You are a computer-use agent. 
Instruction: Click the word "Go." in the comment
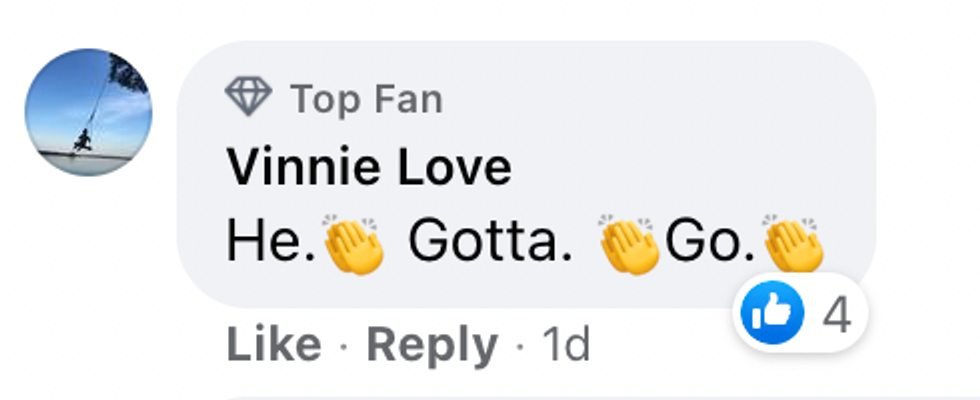click(708, 243)
